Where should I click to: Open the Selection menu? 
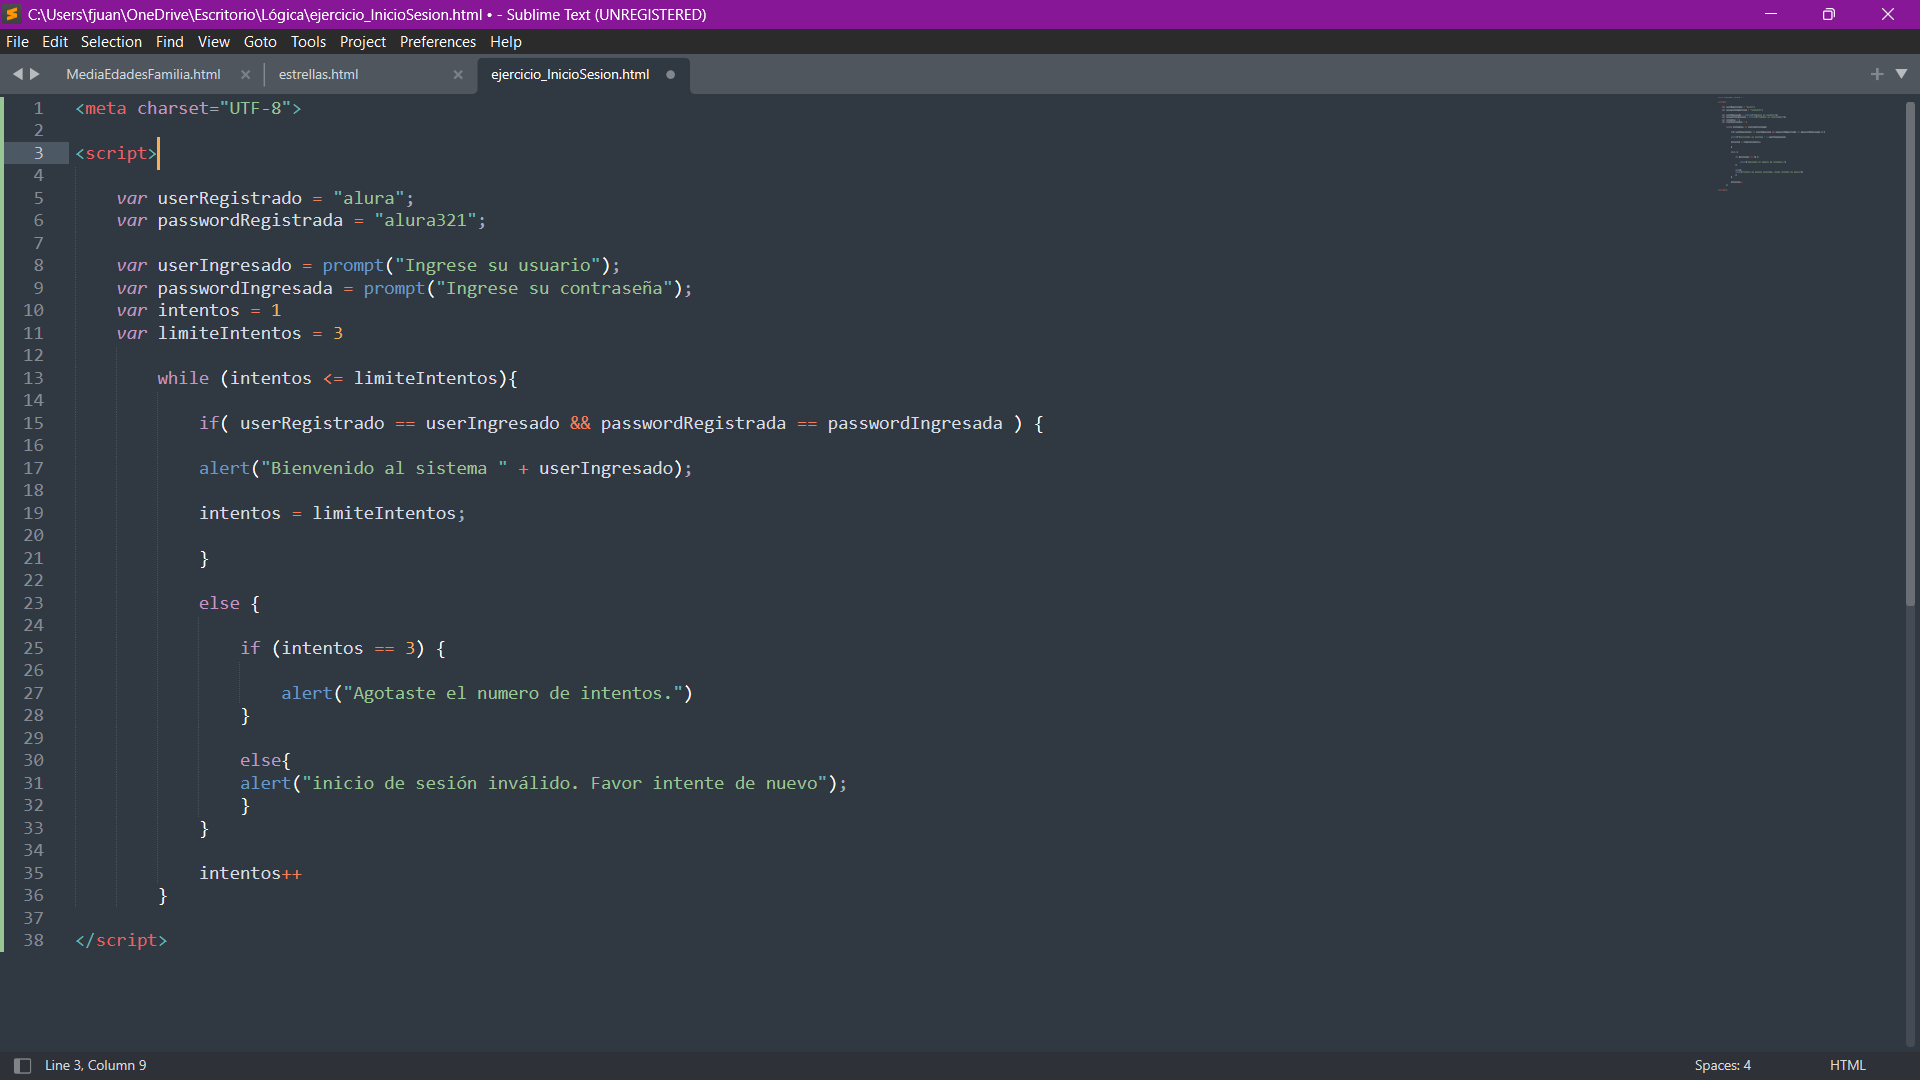click(x=111, y=42)
